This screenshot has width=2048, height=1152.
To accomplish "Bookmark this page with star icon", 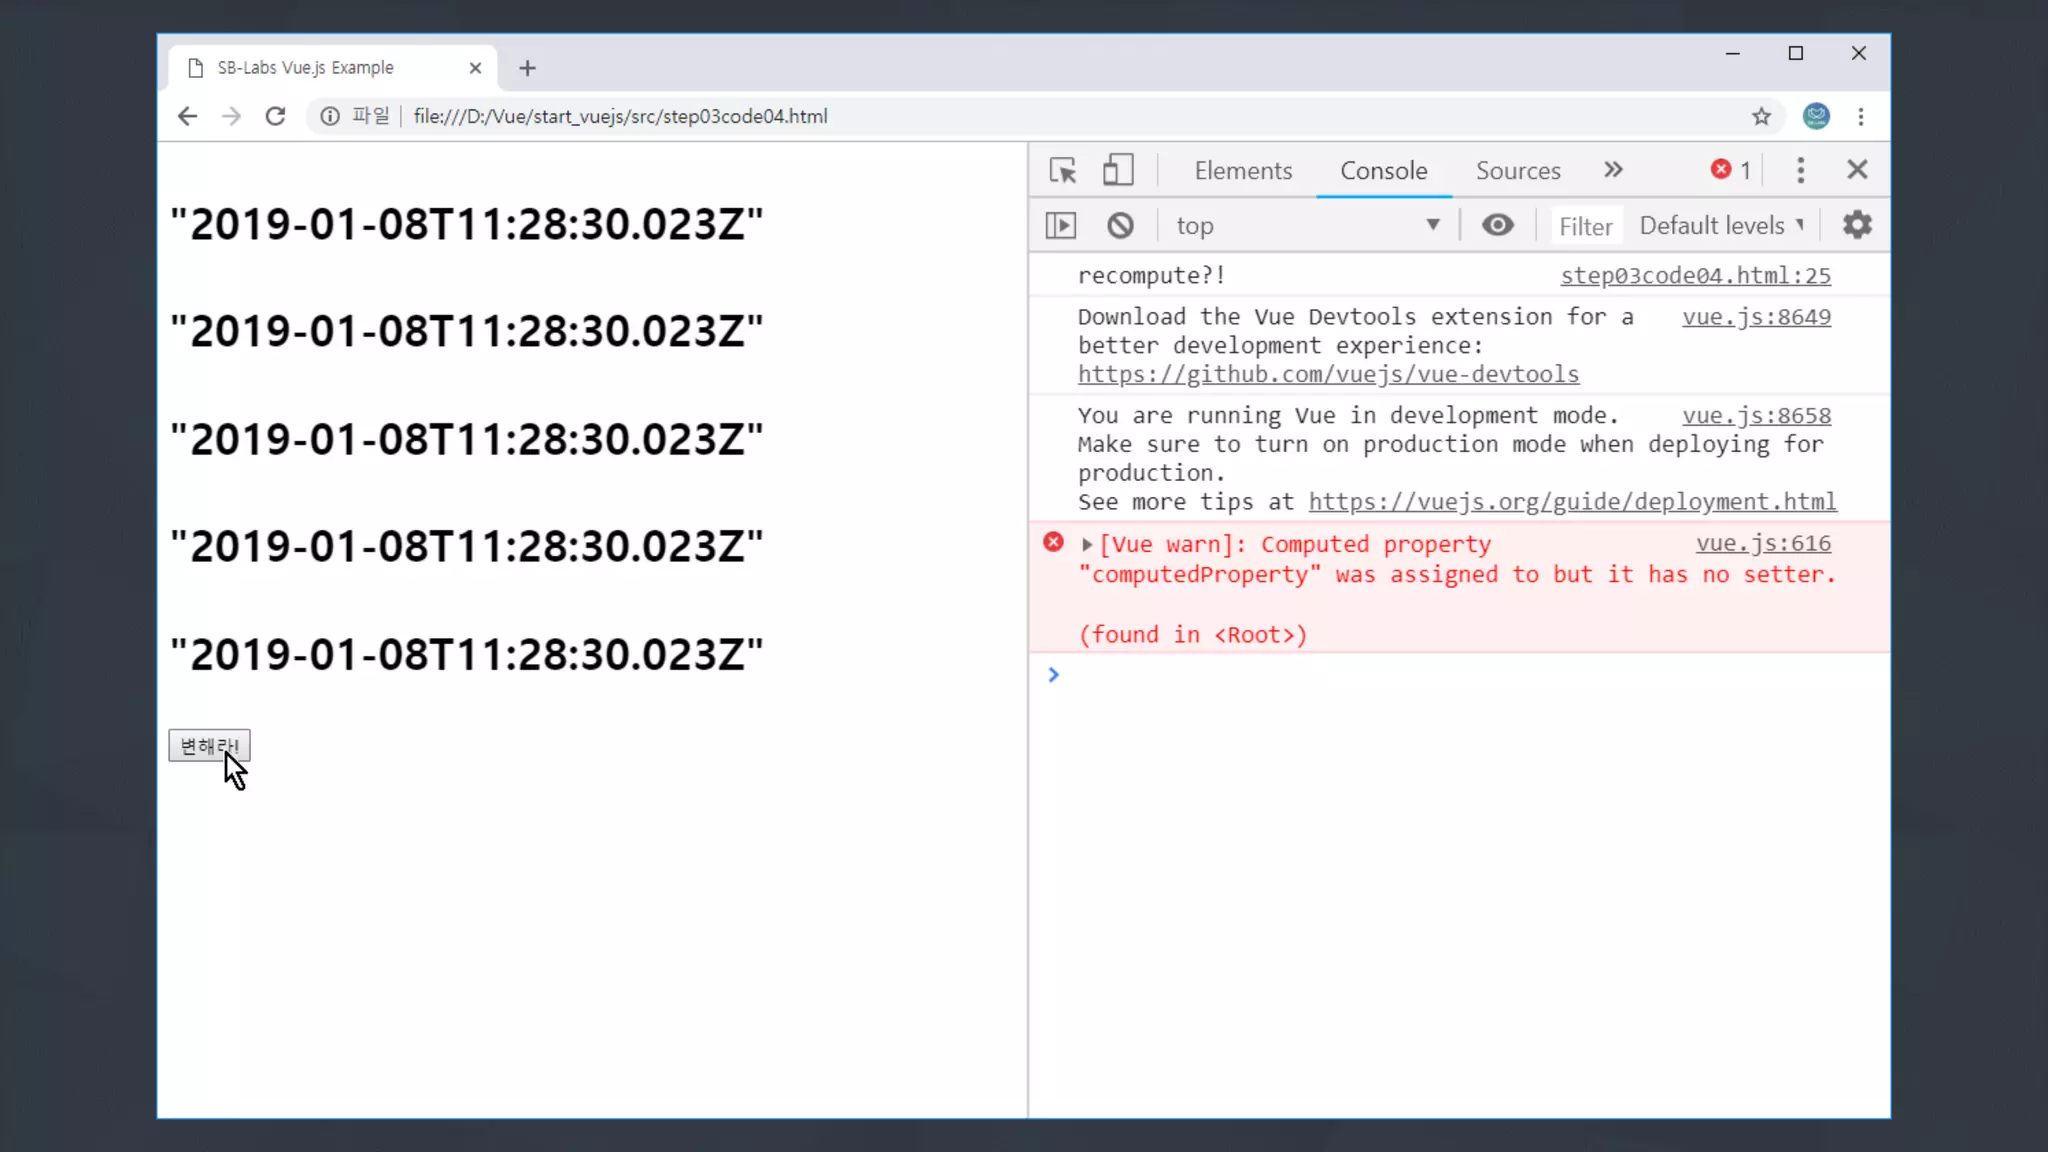I will pos(1761,117).
